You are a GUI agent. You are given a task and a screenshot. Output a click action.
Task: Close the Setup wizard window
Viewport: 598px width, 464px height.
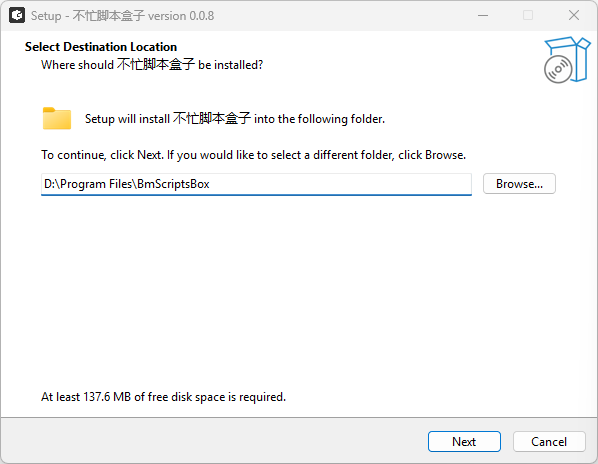tap(574, 16)
